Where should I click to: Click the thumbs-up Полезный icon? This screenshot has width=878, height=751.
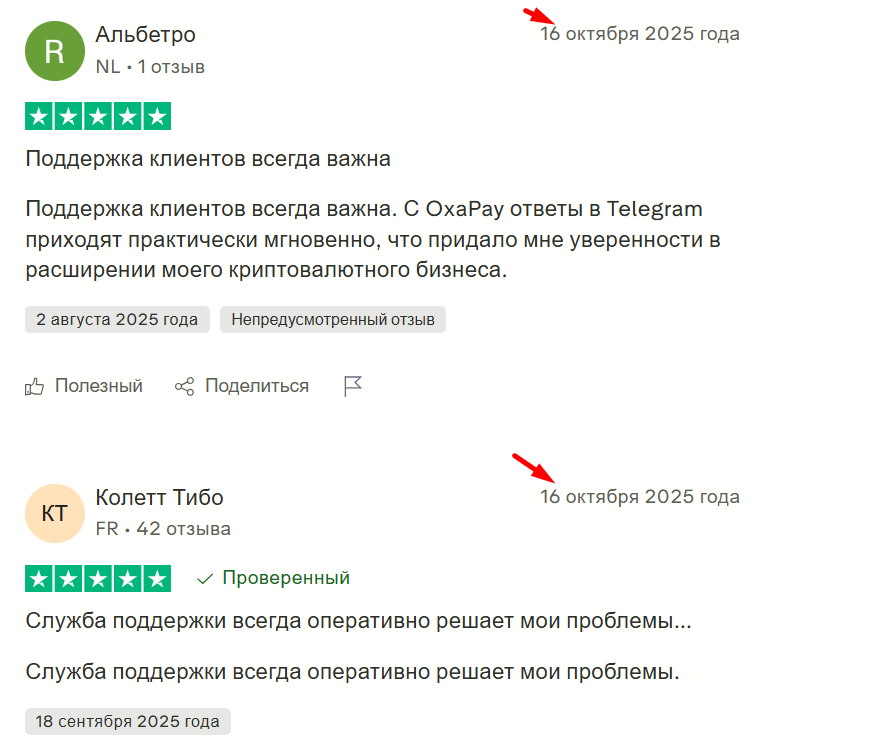pos(34,386)
